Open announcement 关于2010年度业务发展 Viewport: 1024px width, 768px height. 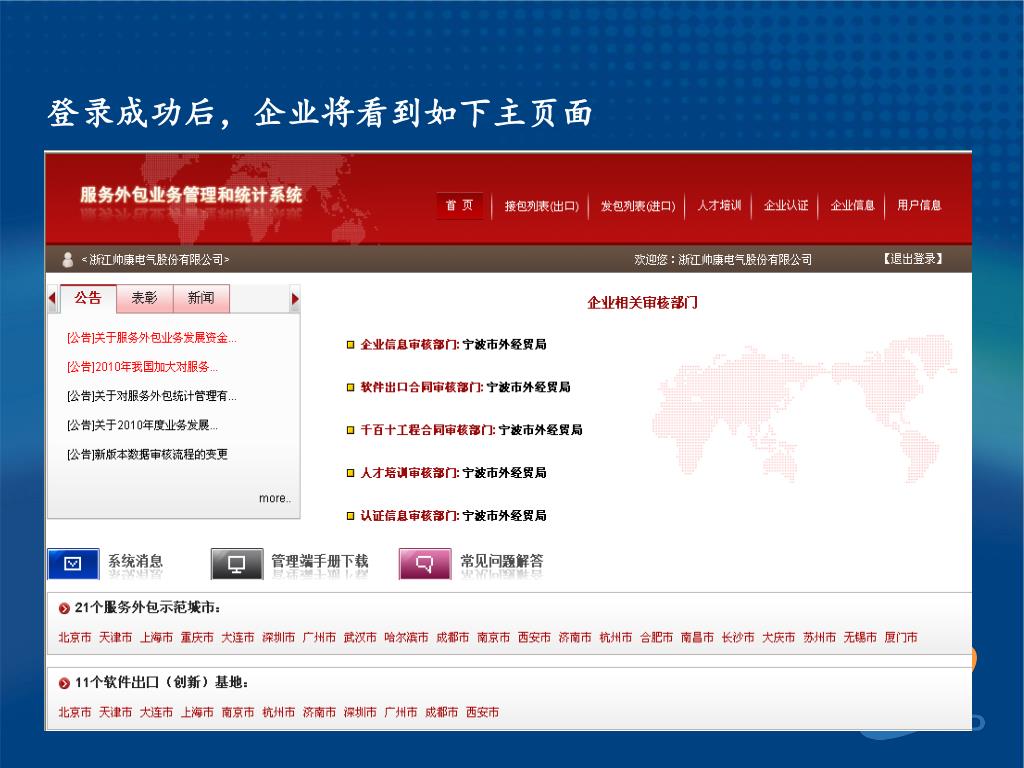[142, 425]
